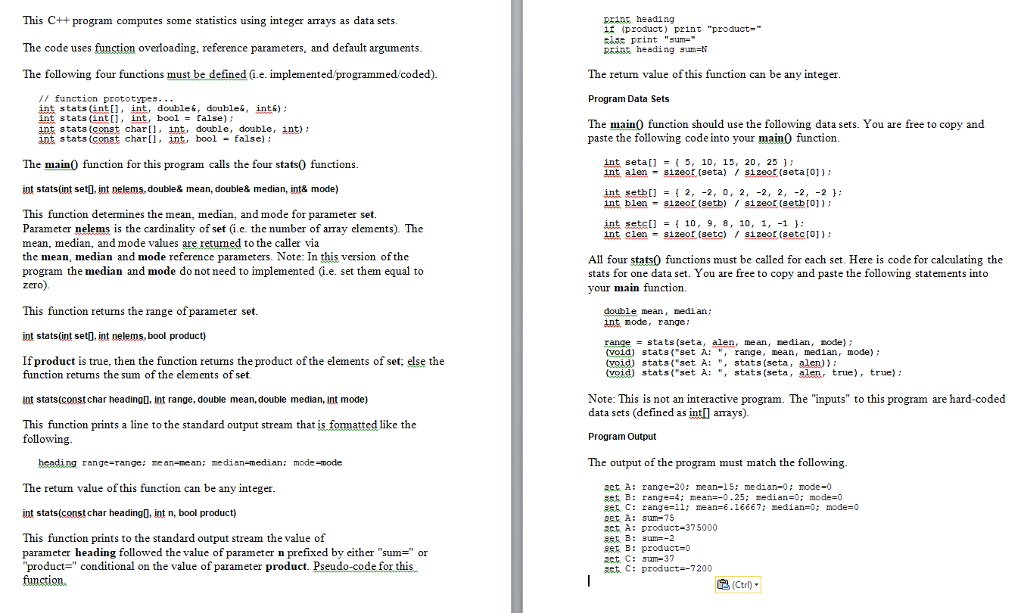Click the 'Program Output' bold heading
Image resolution: width=1024 pixels, height=613 pixels.
click(x=622, y=436)
